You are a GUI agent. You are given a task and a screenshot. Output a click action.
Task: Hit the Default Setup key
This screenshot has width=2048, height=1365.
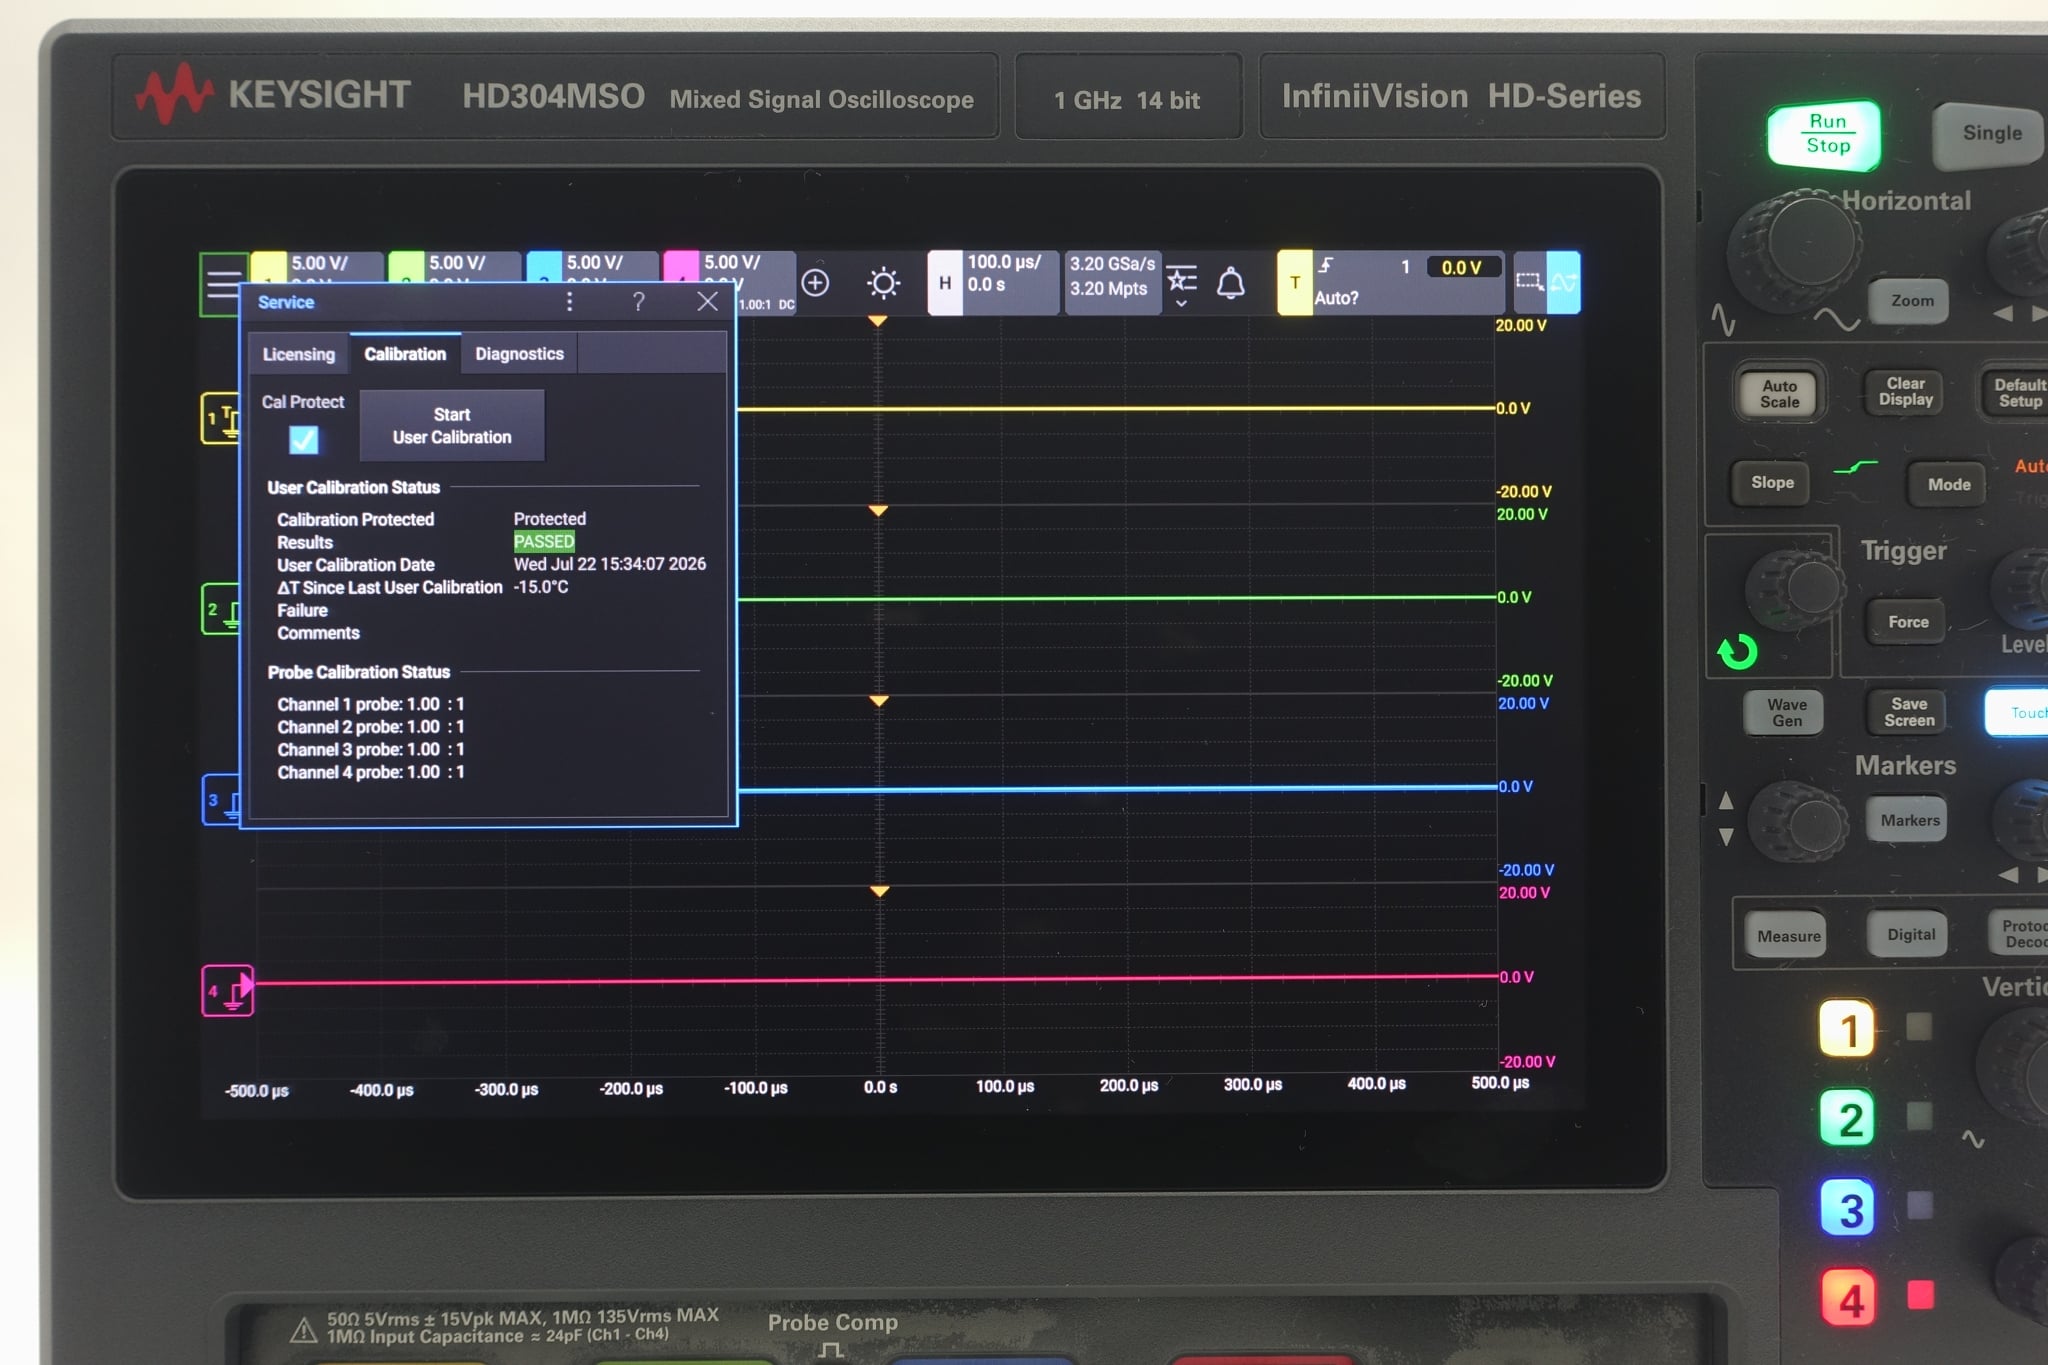pyautogui.click(x=2017, y=393)
